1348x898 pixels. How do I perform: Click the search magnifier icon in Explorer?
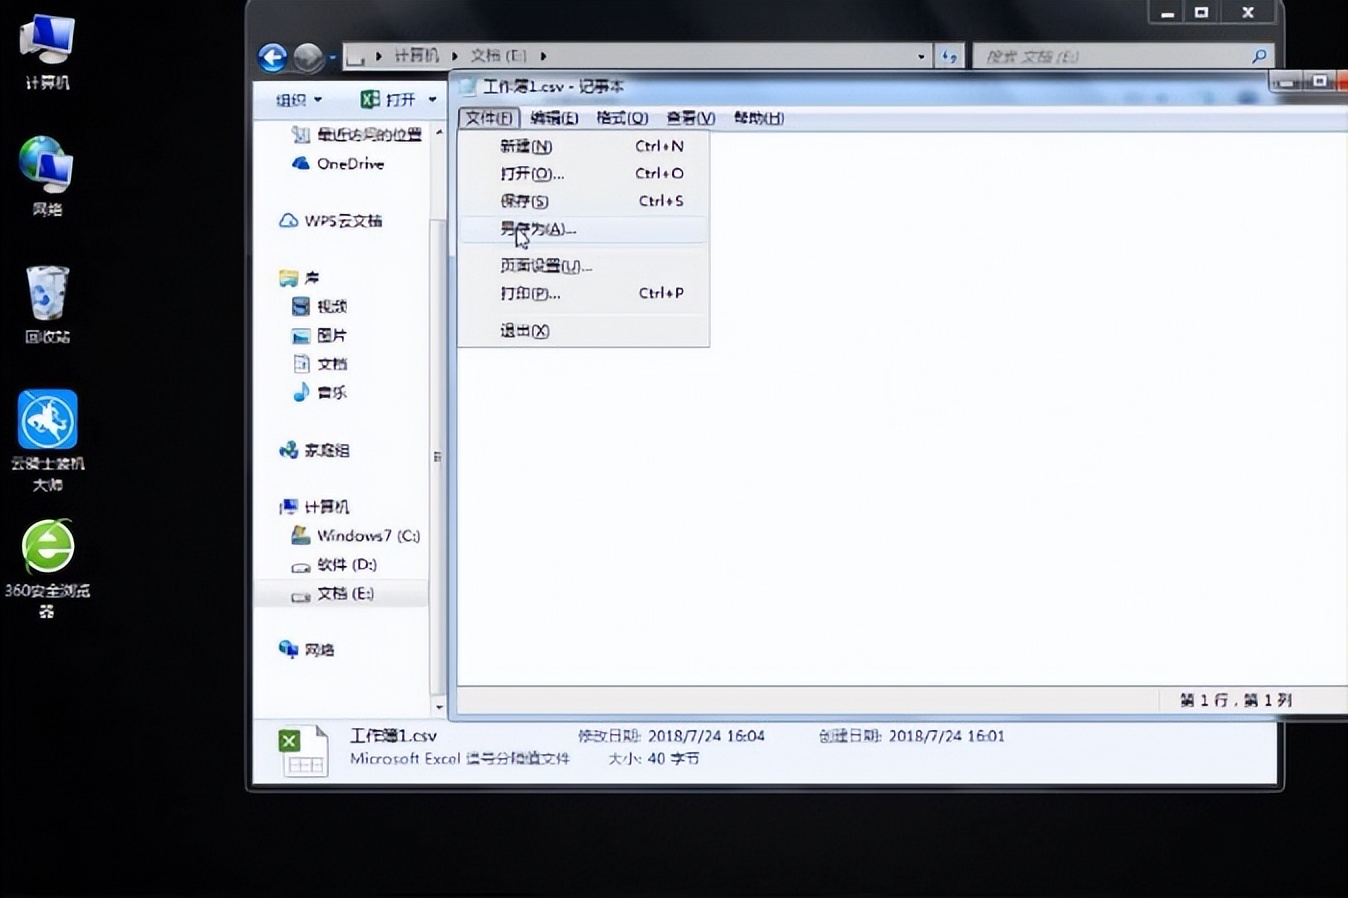tap(1259, 56)
